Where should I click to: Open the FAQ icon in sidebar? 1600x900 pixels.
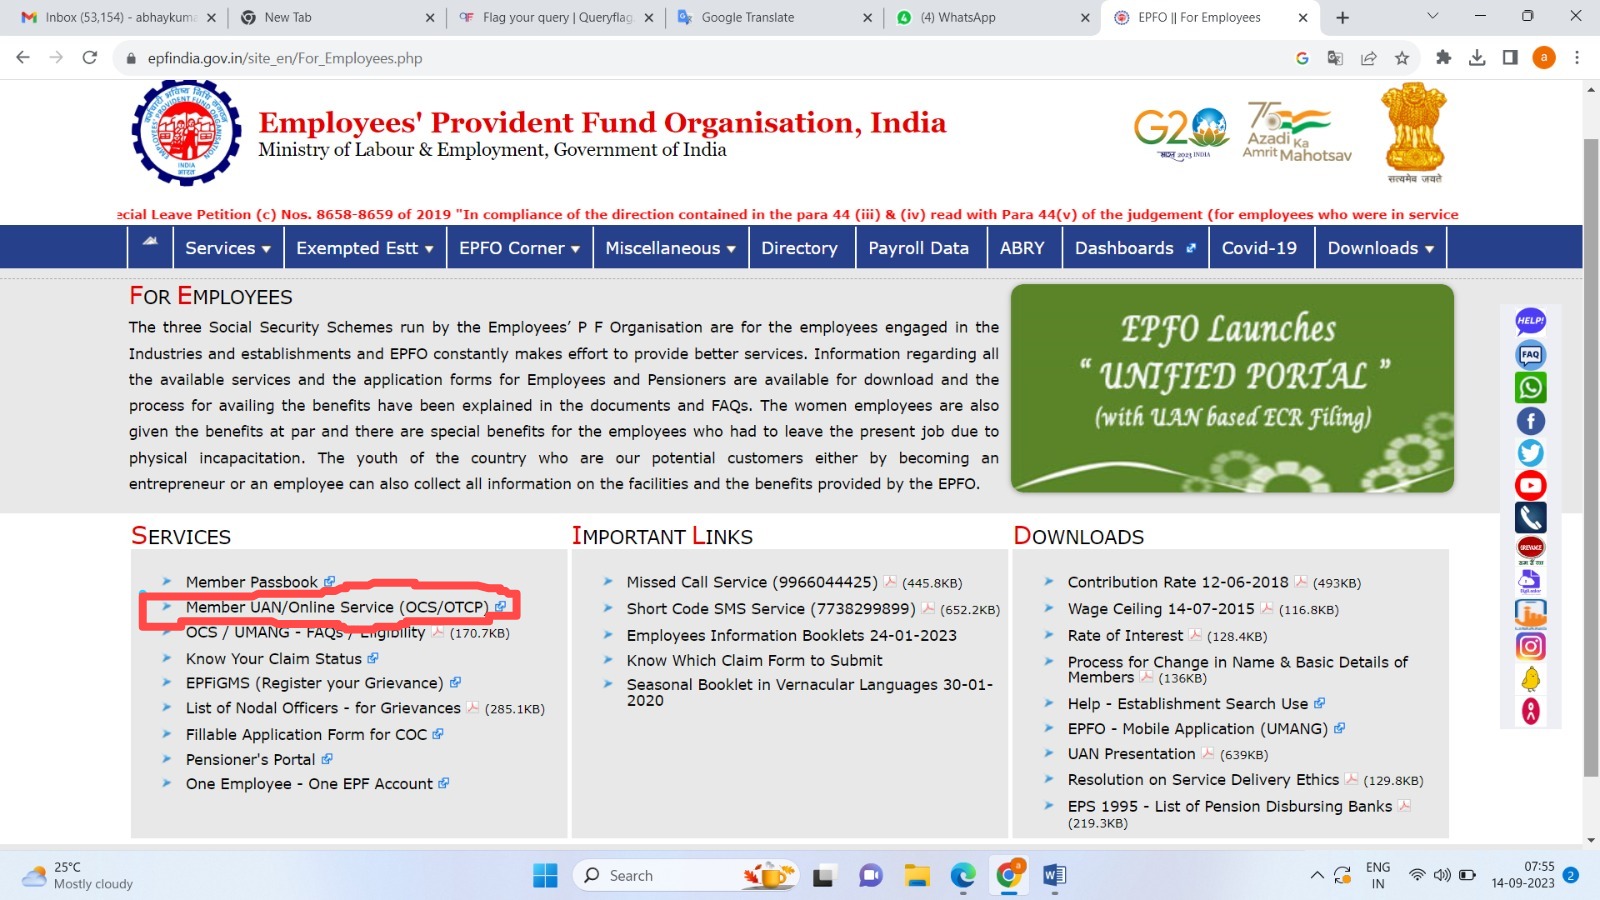point(1530,355)
